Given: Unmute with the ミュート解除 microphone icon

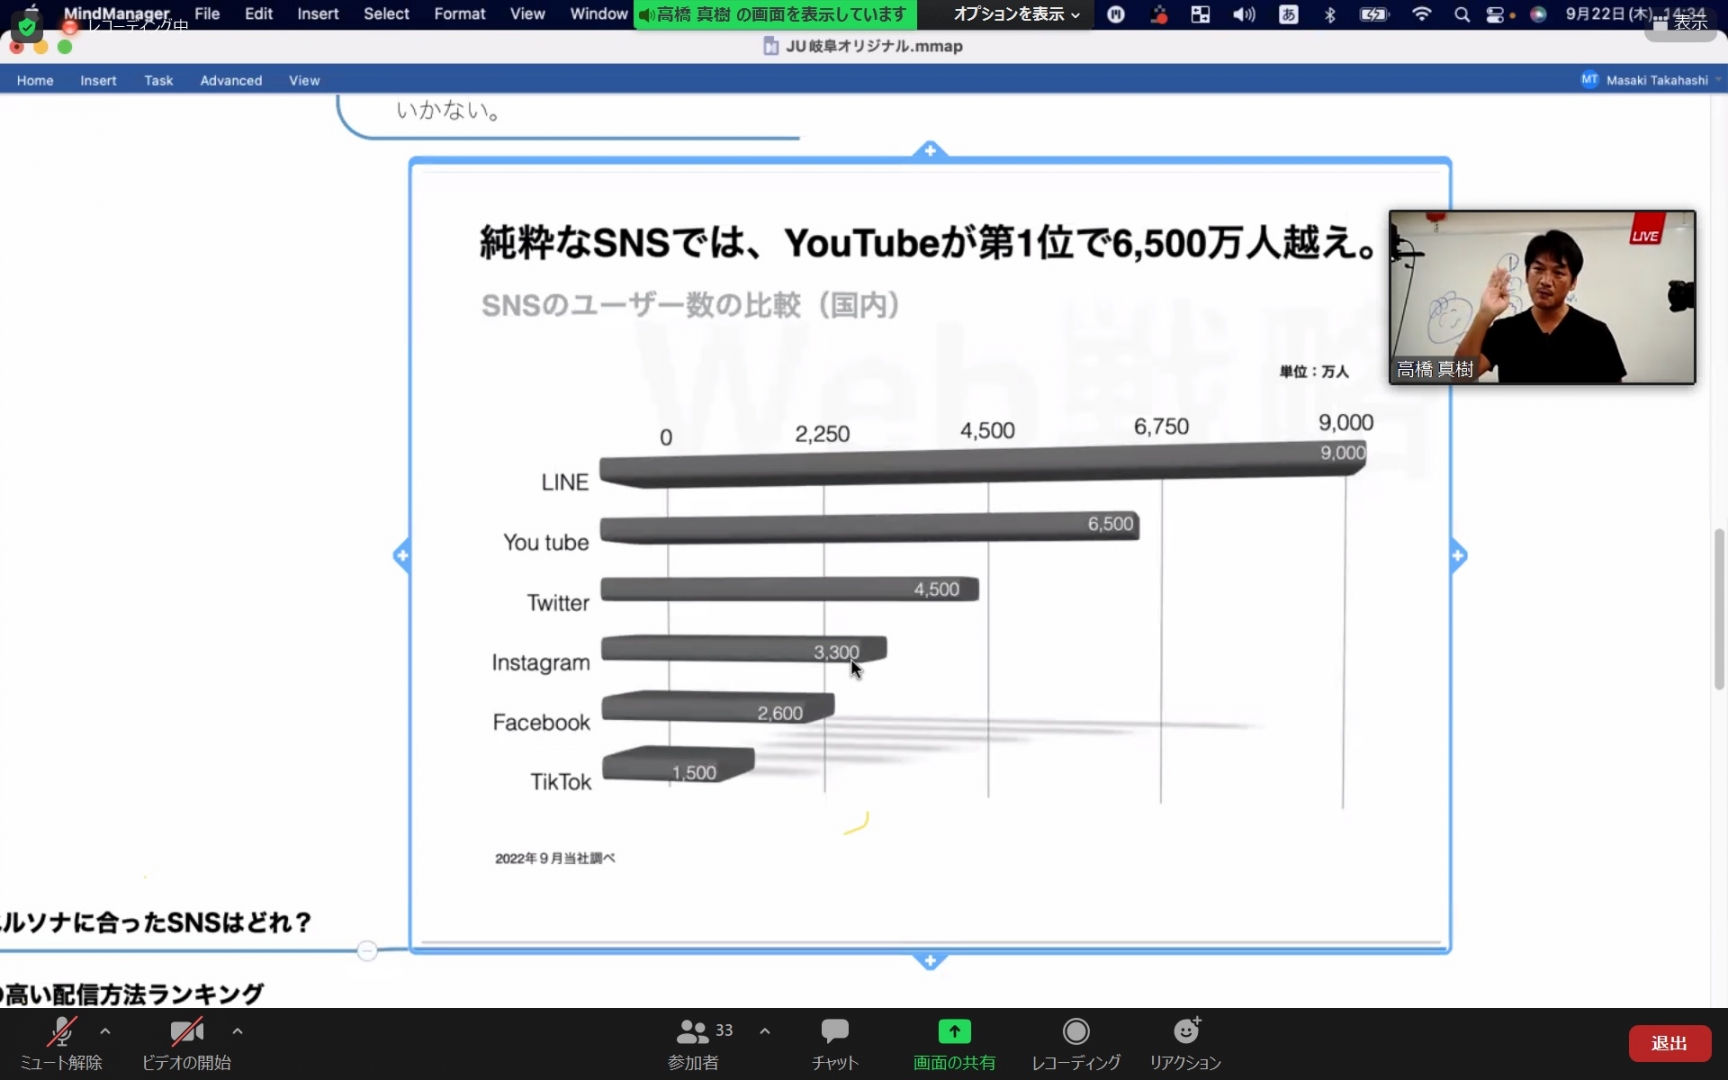Looking at the screenshot, I should tap(61, 1031).
